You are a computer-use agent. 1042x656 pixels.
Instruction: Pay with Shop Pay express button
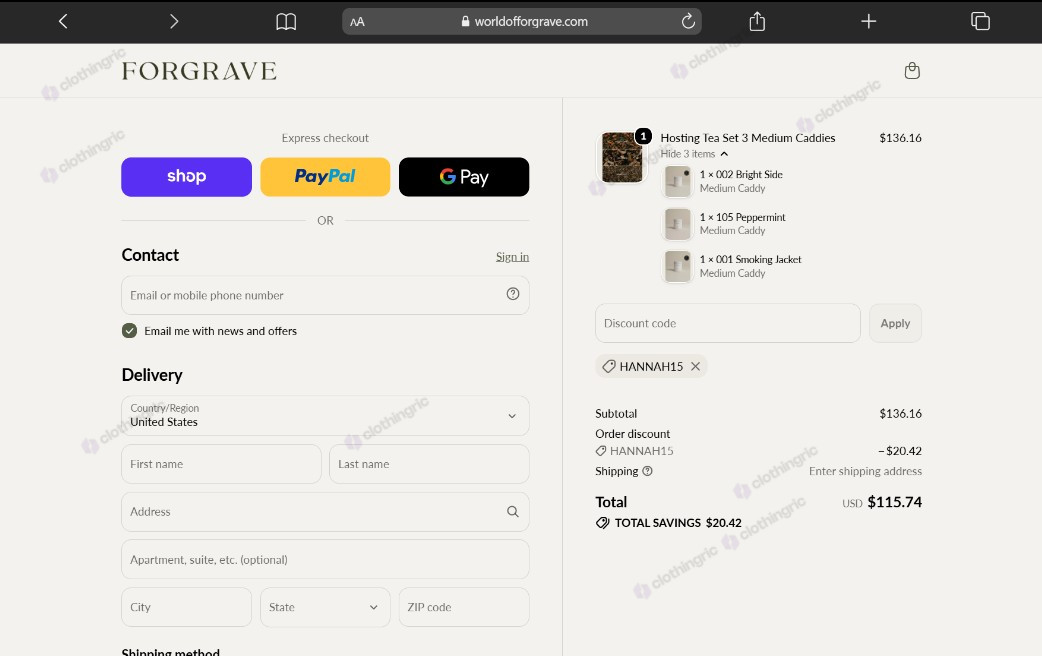click(x=186, y=177)
